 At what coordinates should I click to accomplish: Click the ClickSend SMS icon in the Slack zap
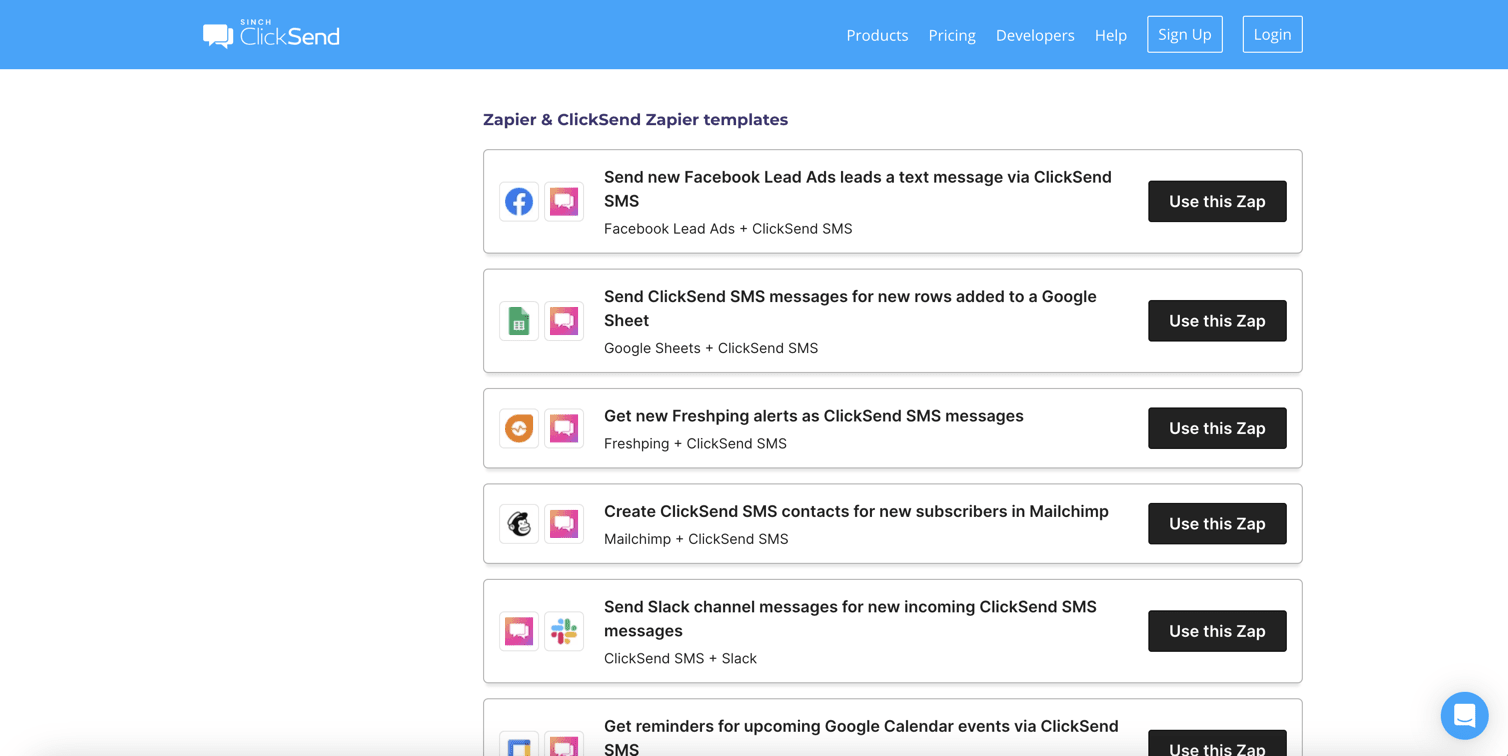click(x=519, y=631)
